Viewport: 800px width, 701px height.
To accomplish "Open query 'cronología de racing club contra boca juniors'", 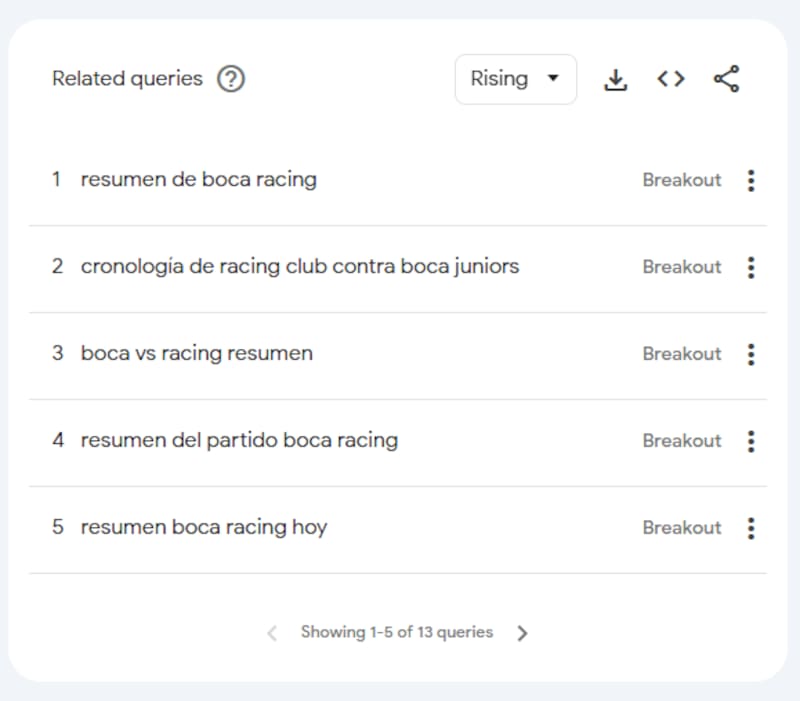I will click(300, 266).
